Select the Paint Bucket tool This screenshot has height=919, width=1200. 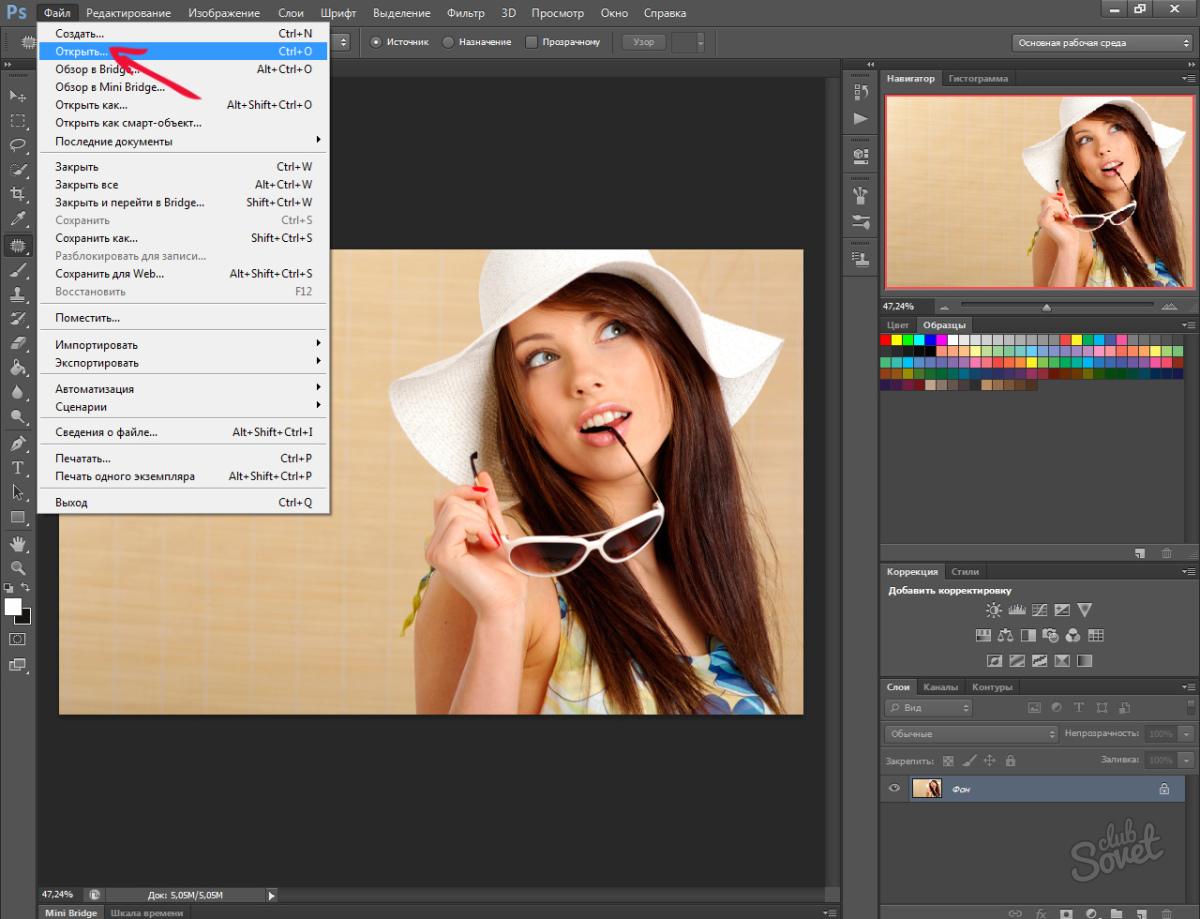(x=17, y=368)
